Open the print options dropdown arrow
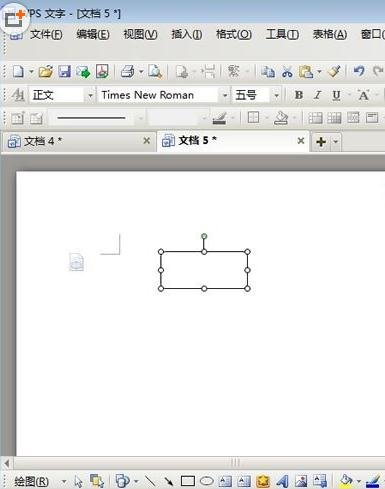The height and width of the screenshot is (489, 385). click(141, 71)
